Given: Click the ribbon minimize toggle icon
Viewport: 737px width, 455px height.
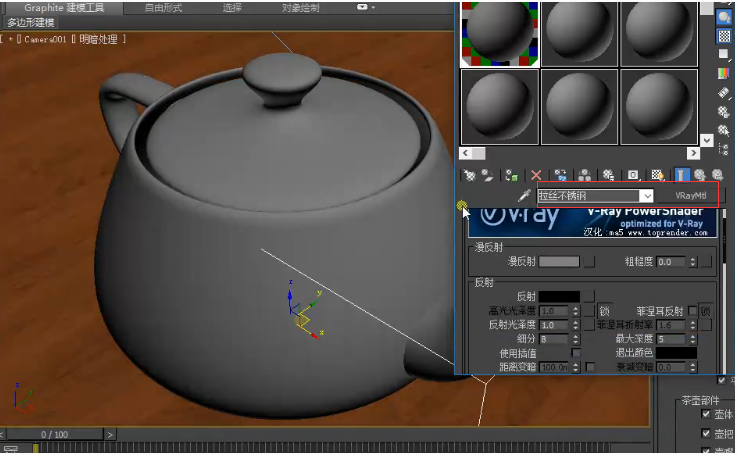Looking at the screenshot, I should coord(362,7).
